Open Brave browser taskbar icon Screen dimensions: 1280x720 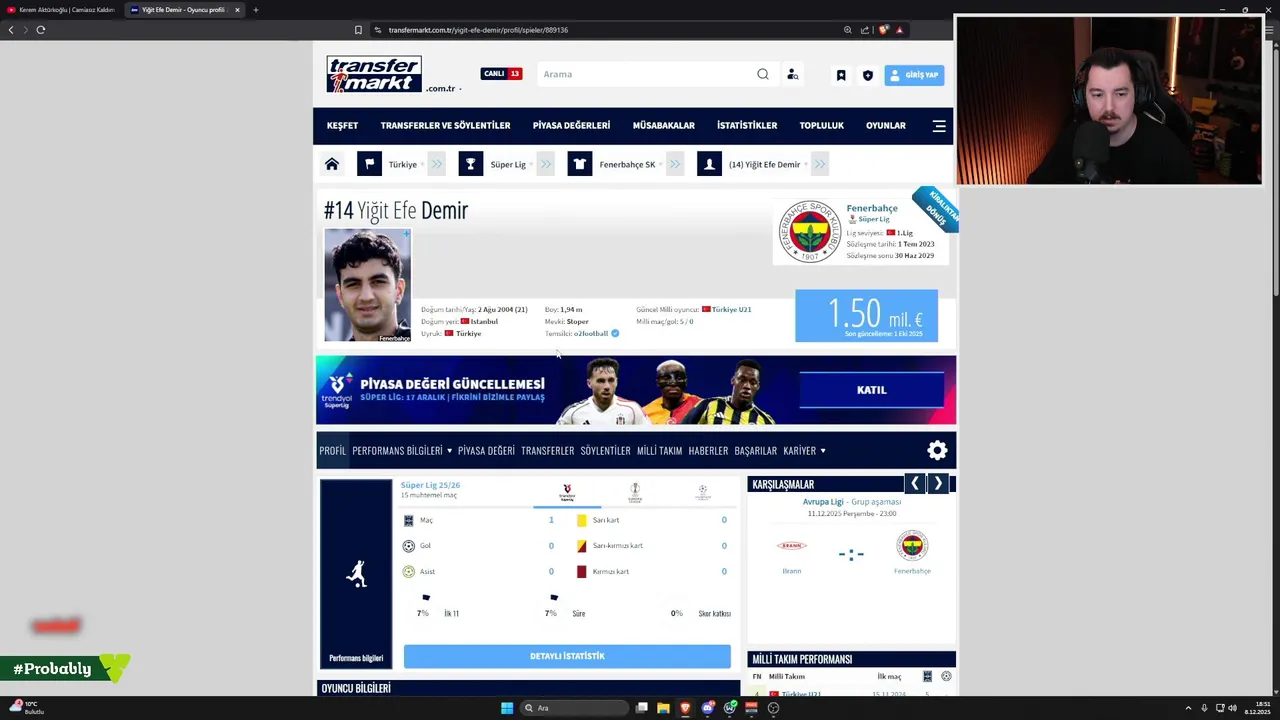coord(685,708)
